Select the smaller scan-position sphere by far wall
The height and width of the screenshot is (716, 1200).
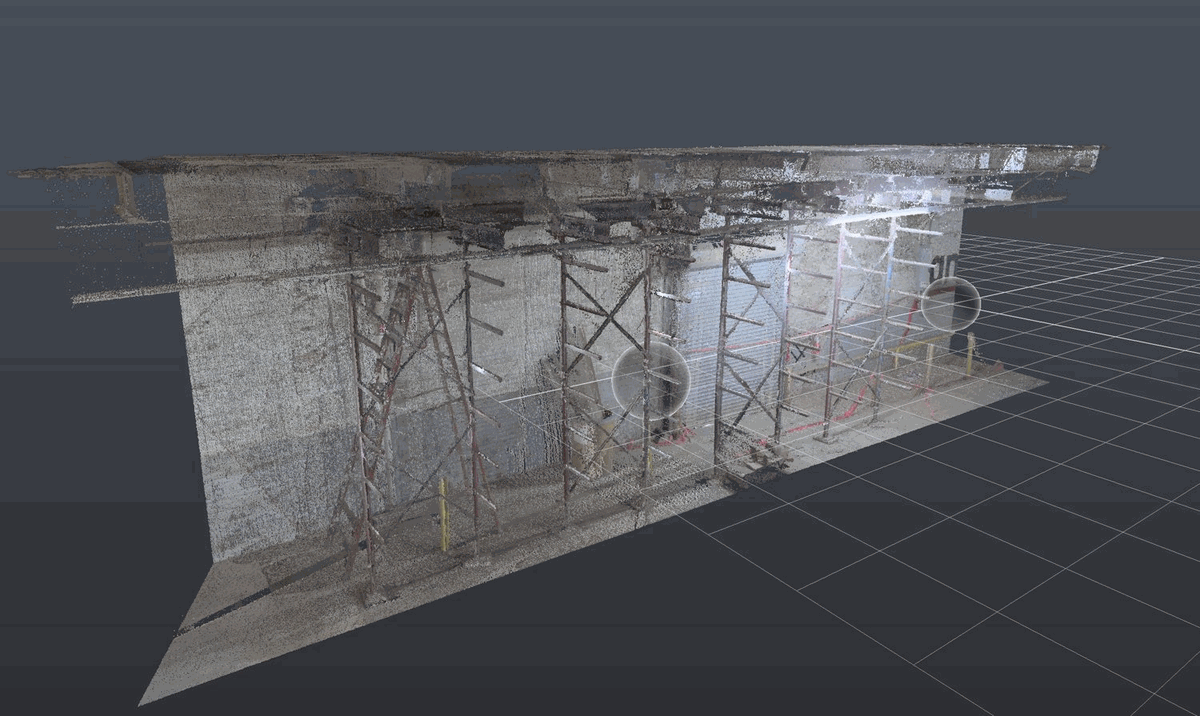pos(950,305)
